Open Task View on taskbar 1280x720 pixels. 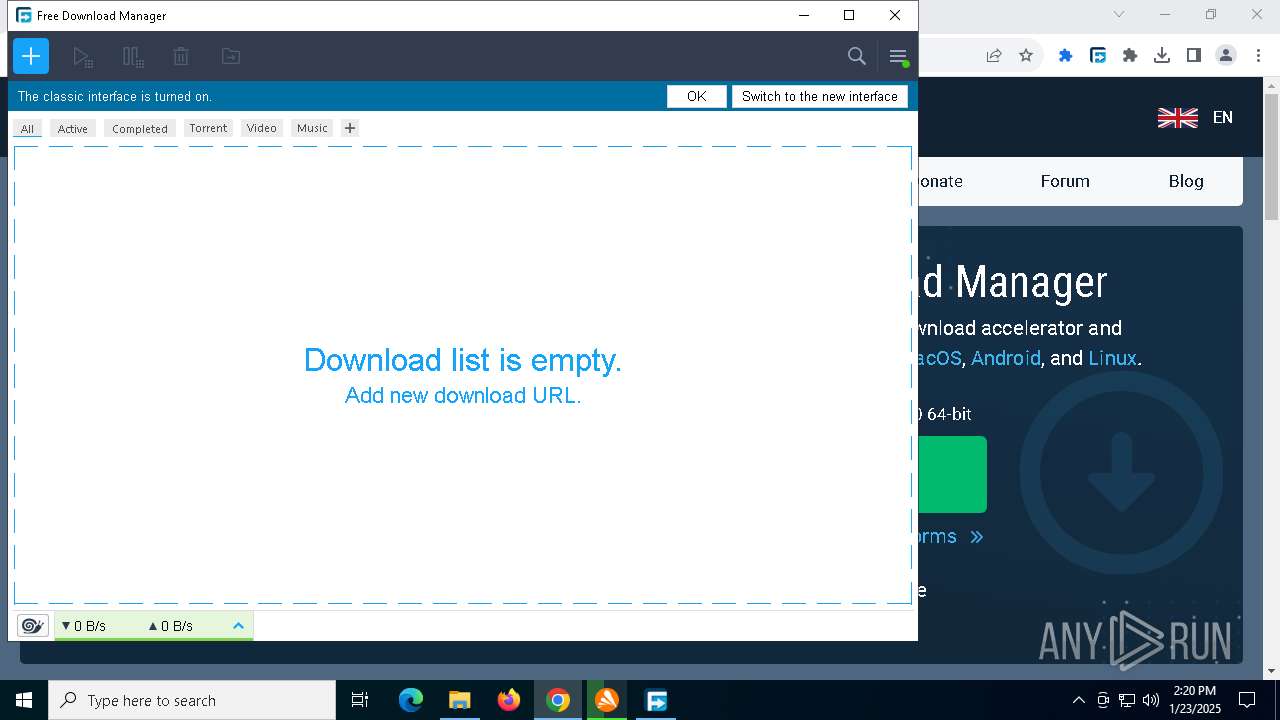[x=360, y=700]
